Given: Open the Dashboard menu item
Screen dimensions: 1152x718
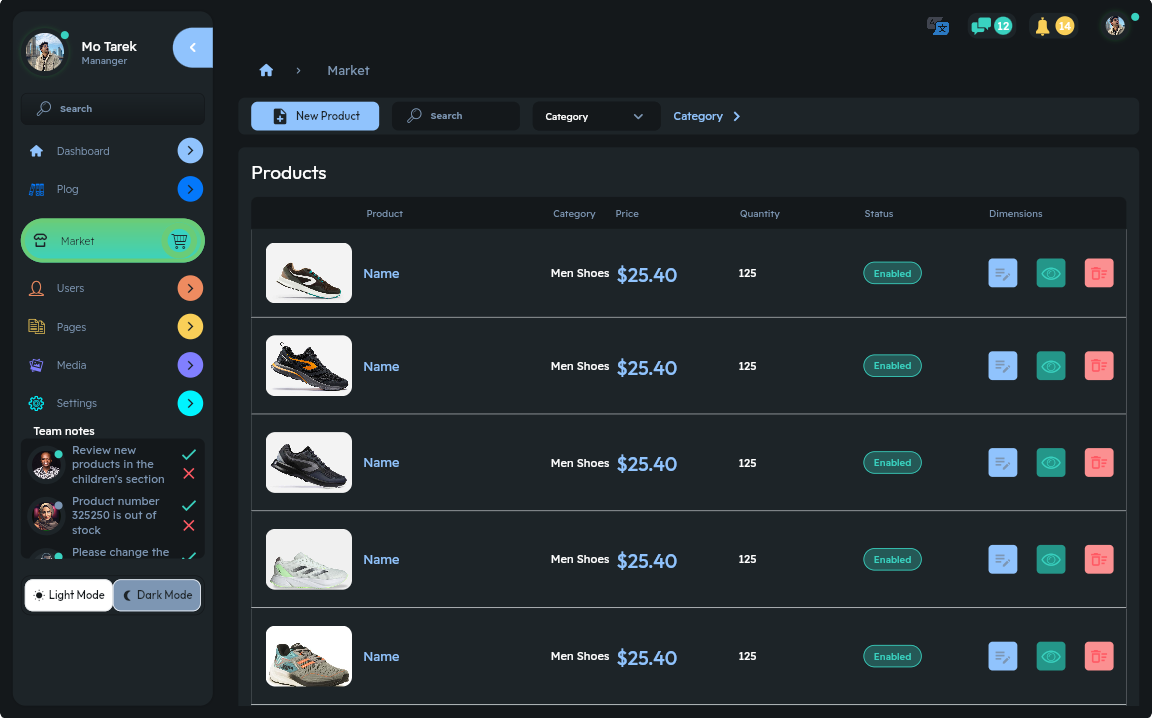Looking at the screenshot, I should pos(82,151).
